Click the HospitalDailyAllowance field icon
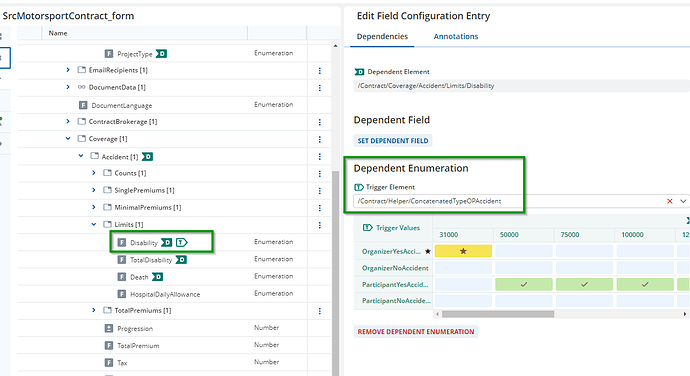690x376 pixels. (x=122, y=294)
